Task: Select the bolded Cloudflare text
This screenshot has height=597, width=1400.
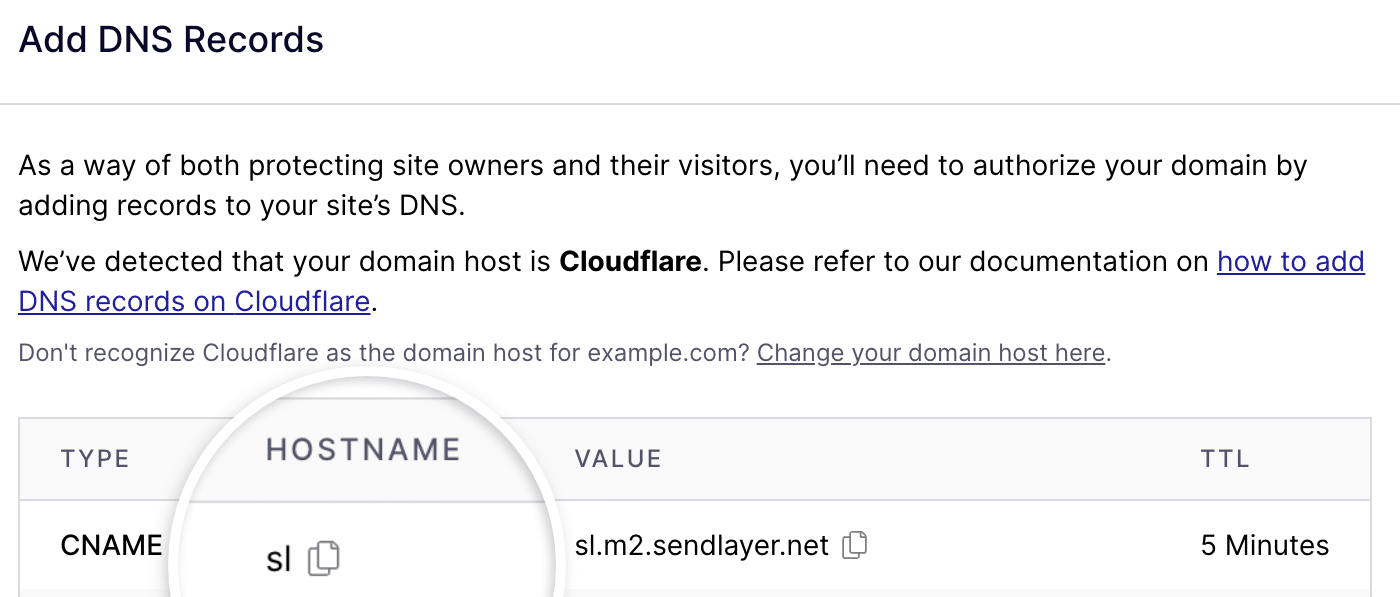Action: click(x=631, y=261)
